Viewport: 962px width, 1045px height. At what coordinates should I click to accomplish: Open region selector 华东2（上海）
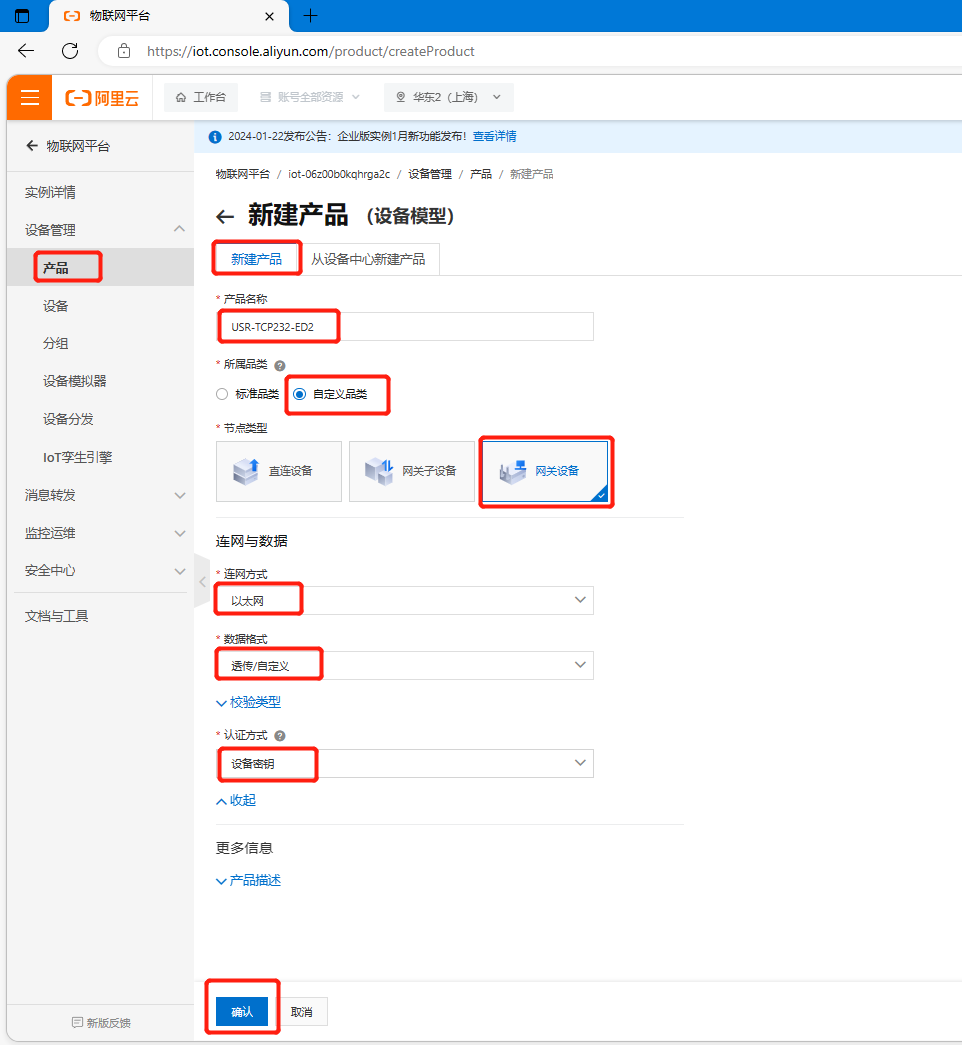click(x=448, y=97)
